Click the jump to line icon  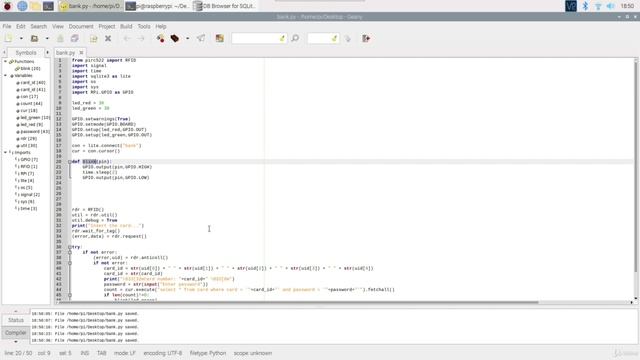click(347, 38)
